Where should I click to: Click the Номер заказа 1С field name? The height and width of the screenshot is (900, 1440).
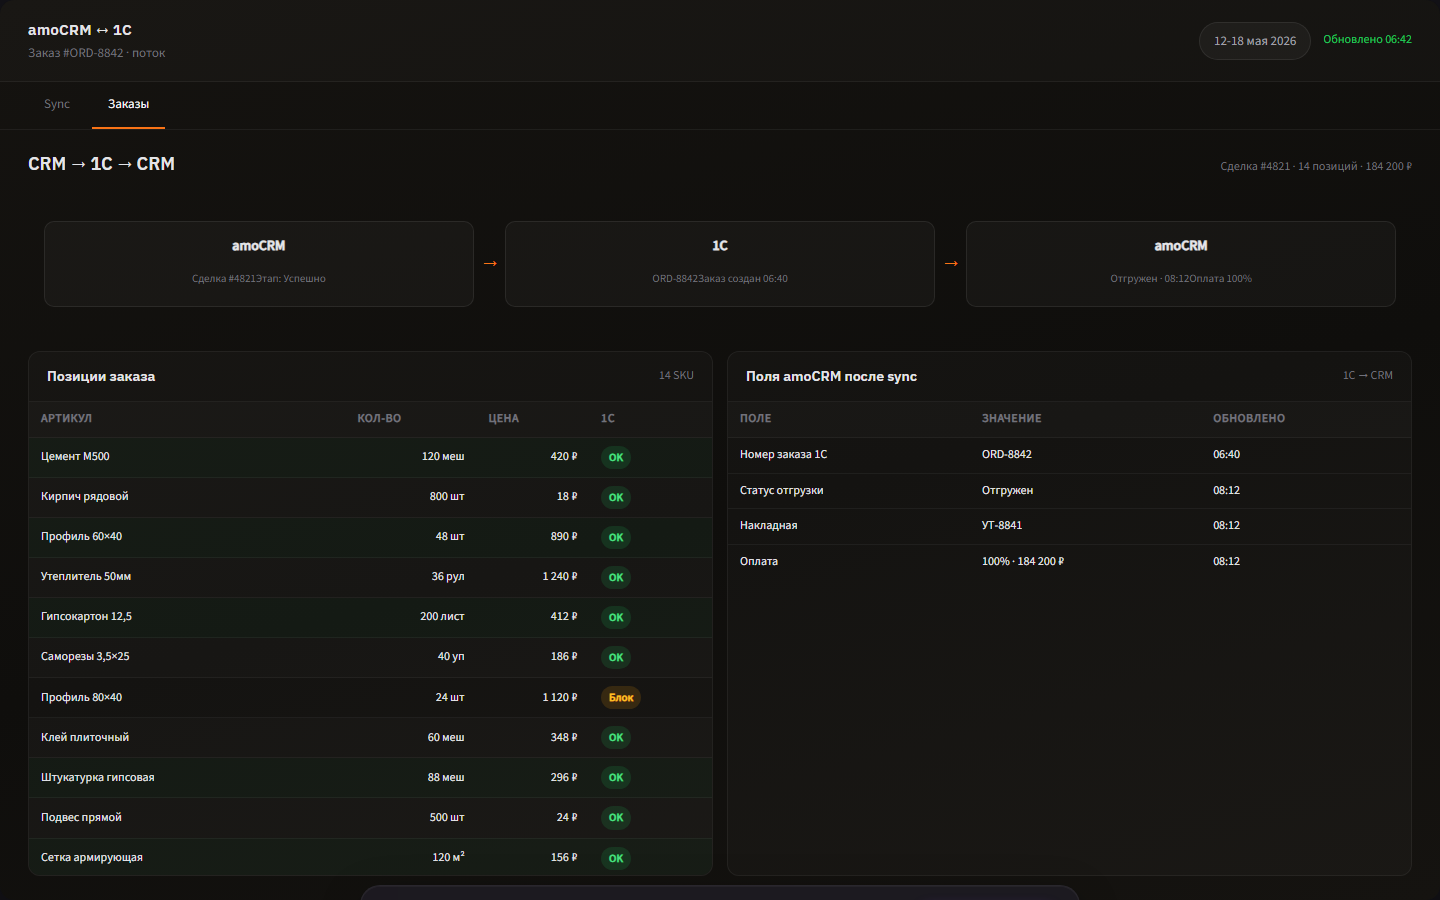tap(783, 455)
